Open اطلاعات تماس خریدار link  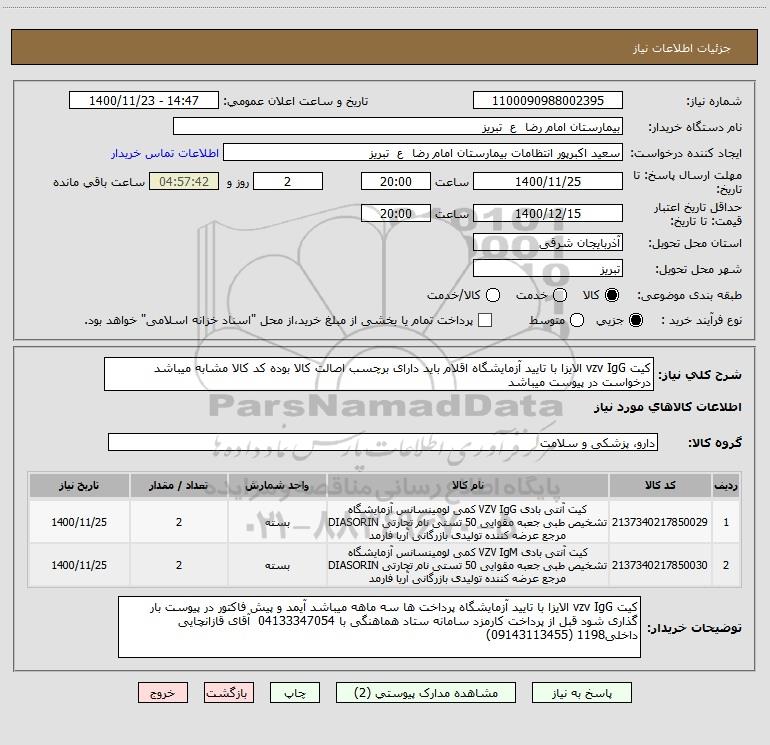point(165,153)
